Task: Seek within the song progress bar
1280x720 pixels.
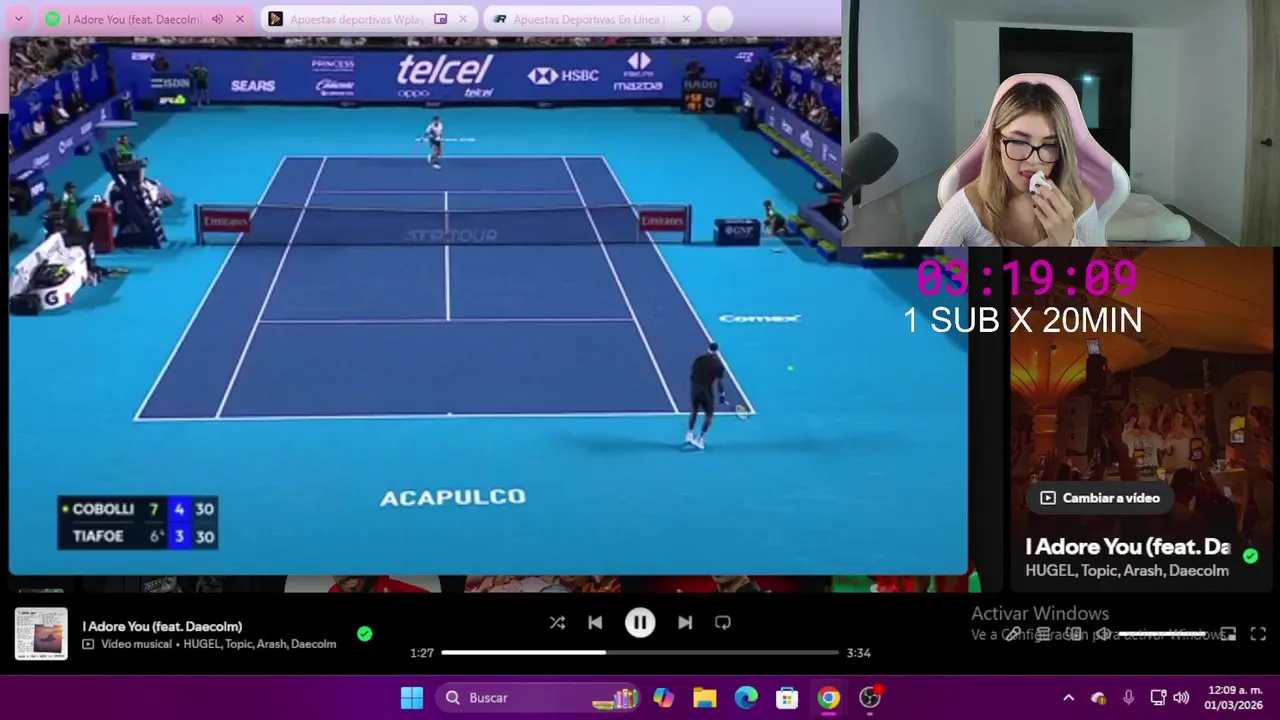Action: tap(640, 652)
